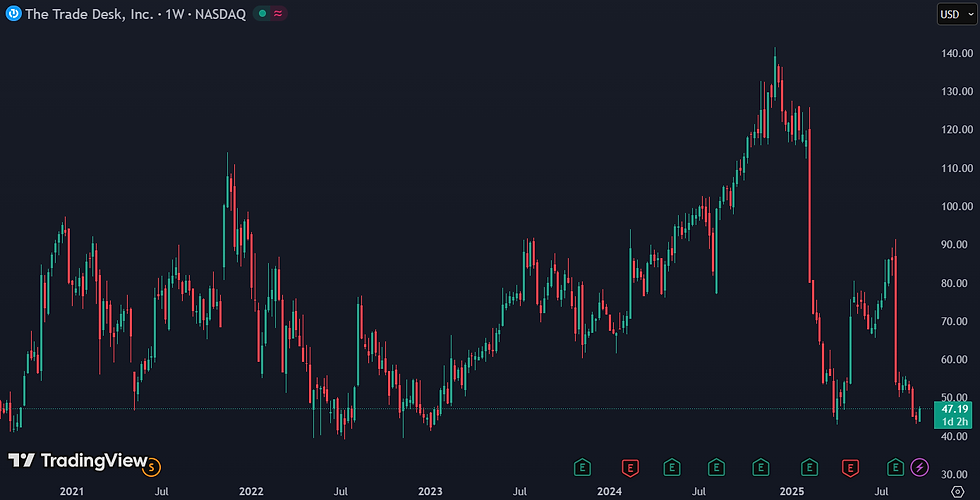
Task: Click the 2025 time axis label
Action: (x=791, y=492)
